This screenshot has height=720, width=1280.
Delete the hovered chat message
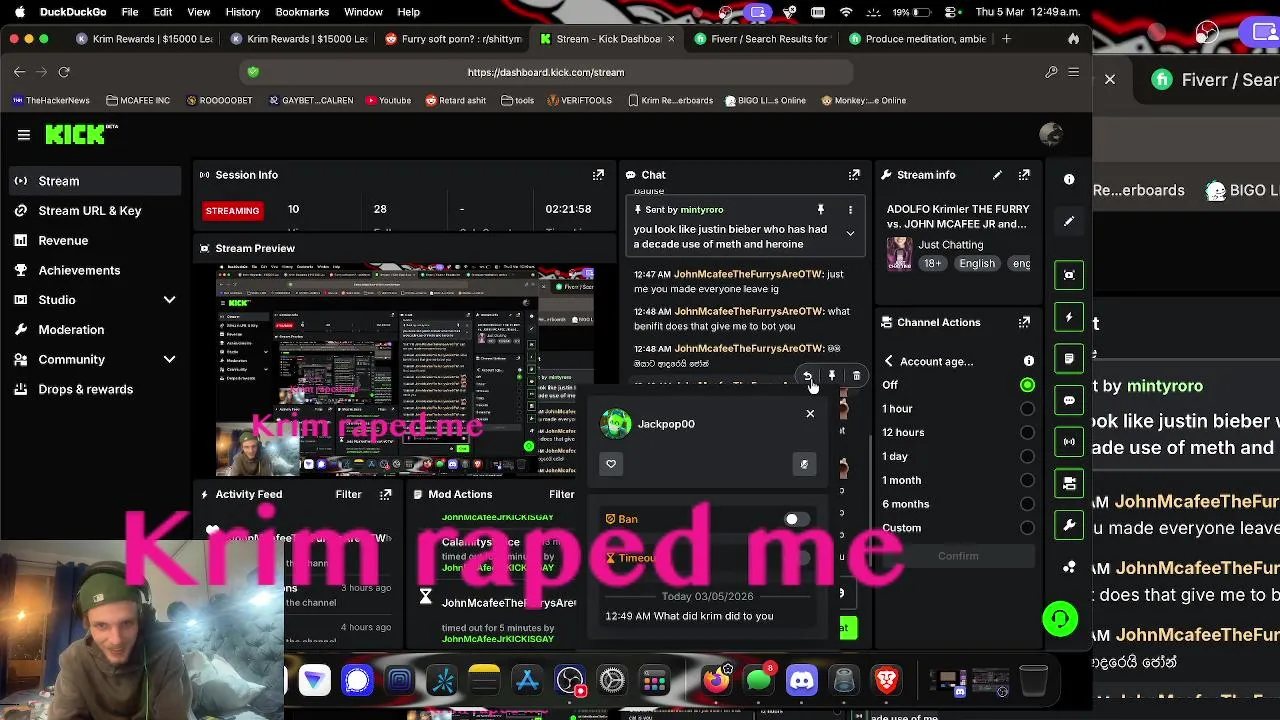pyautogui.click(x=856, y=376)
